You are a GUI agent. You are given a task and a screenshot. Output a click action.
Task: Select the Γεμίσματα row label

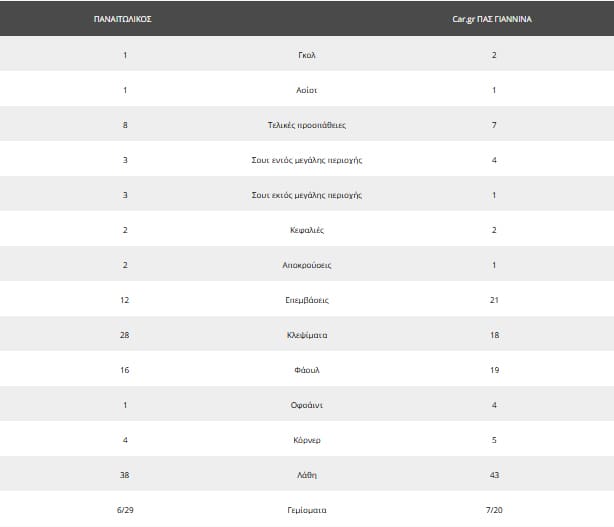pyautogui.click(x=306, y=510)
